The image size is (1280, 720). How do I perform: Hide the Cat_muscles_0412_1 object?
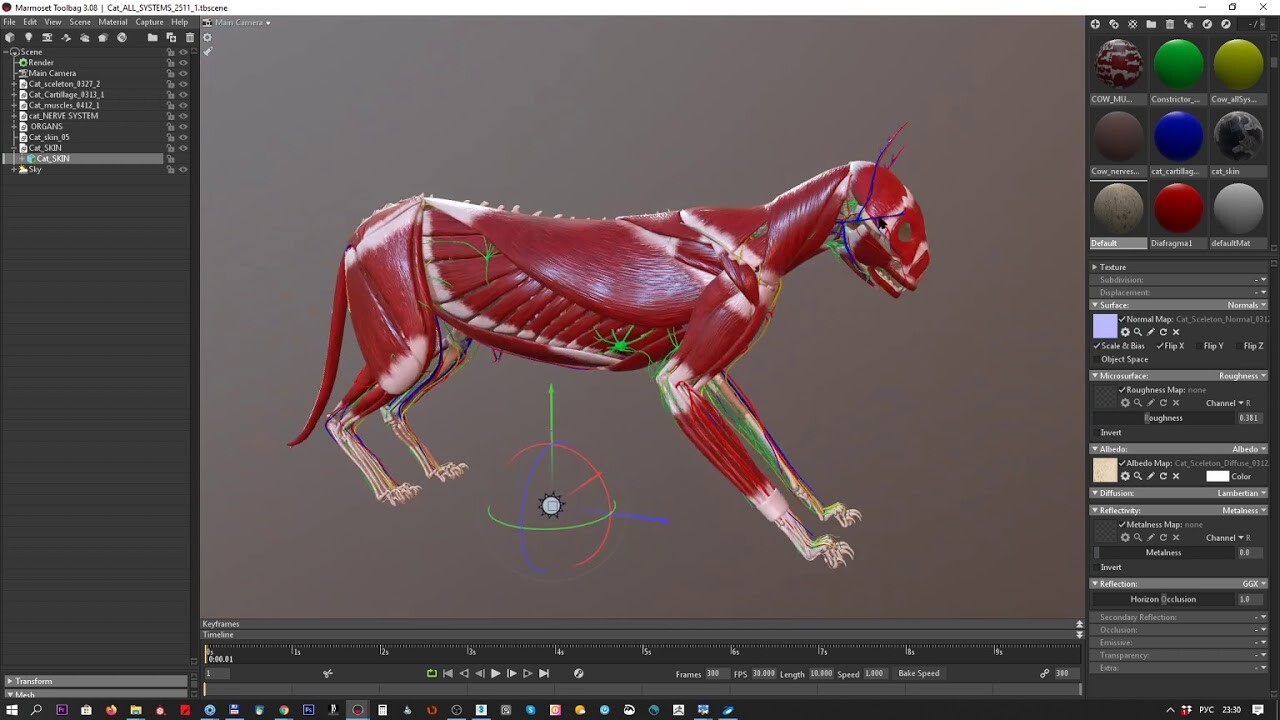183,105
